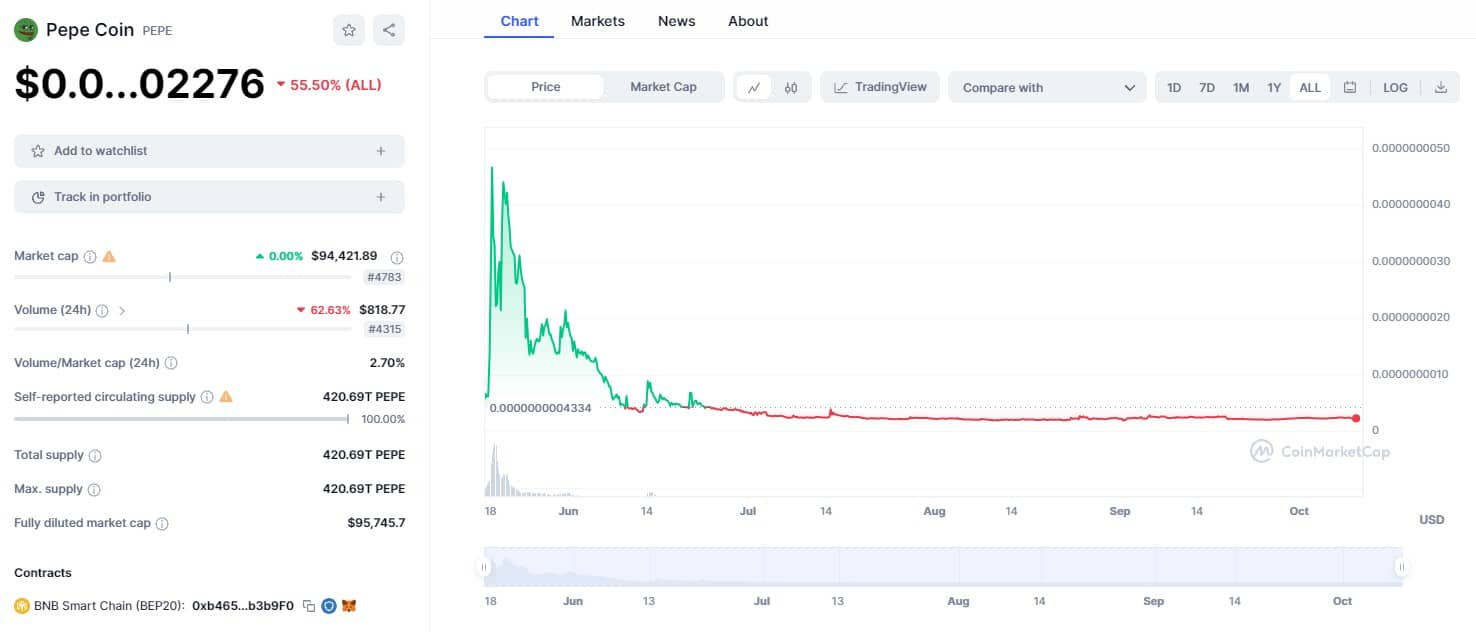The width and height of the screenshot is (1476, 632).
Task: Click the blue shield icon beside contract
Action: (x=329, y=606)
